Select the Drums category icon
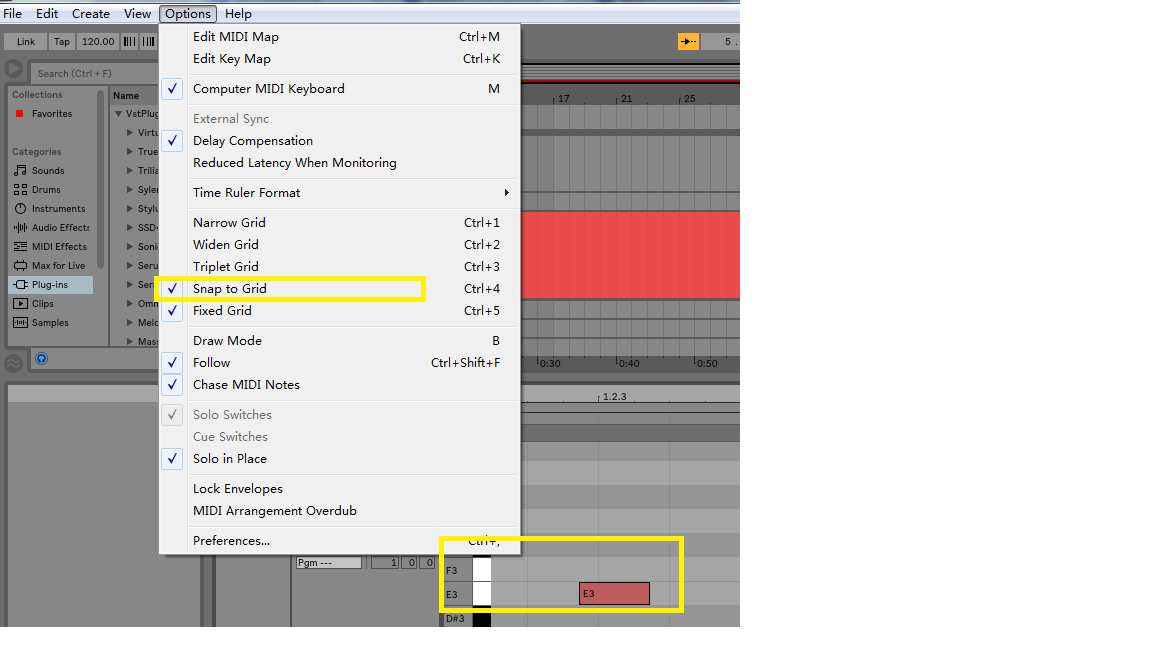 (20, 190)
